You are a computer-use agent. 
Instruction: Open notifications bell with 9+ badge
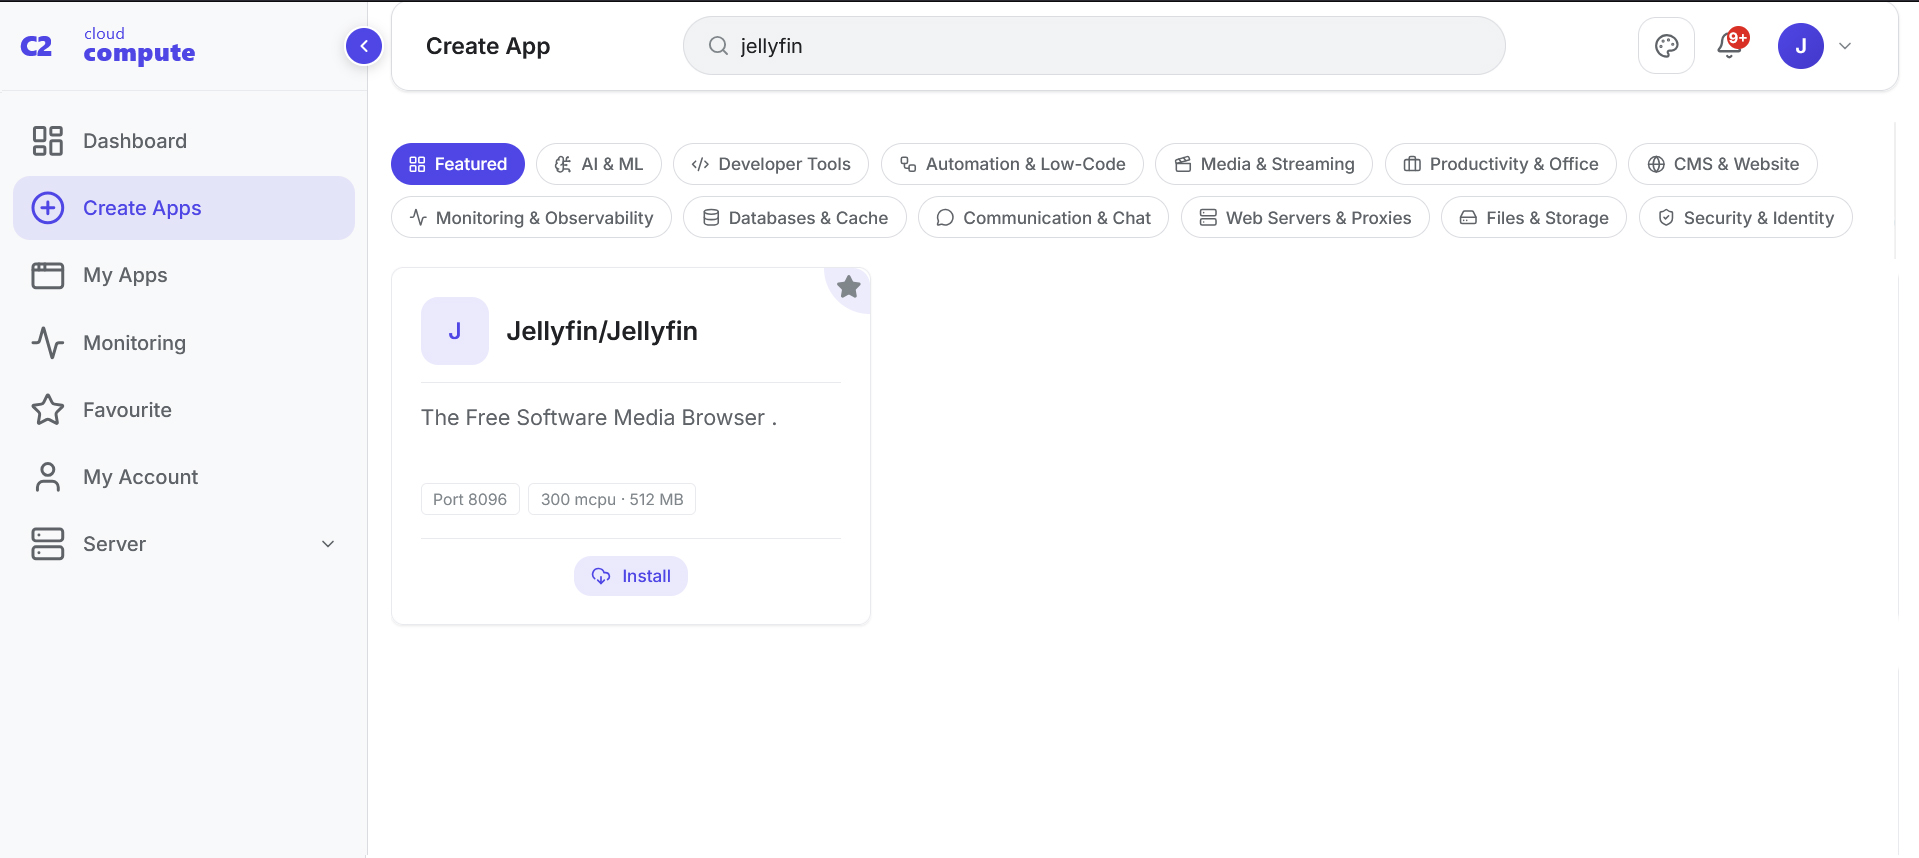[x=1730, y=46]
